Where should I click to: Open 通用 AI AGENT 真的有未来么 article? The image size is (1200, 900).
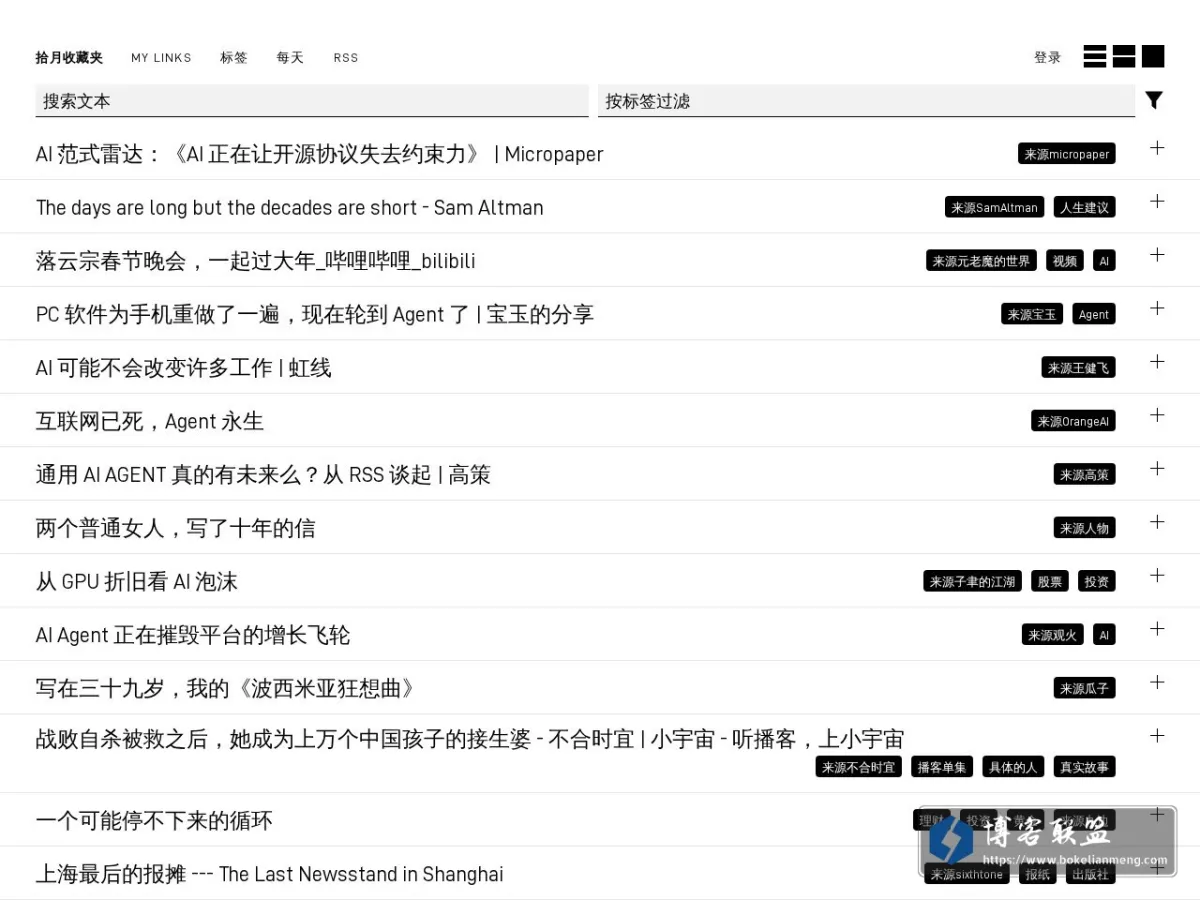(x=264, y=475)
